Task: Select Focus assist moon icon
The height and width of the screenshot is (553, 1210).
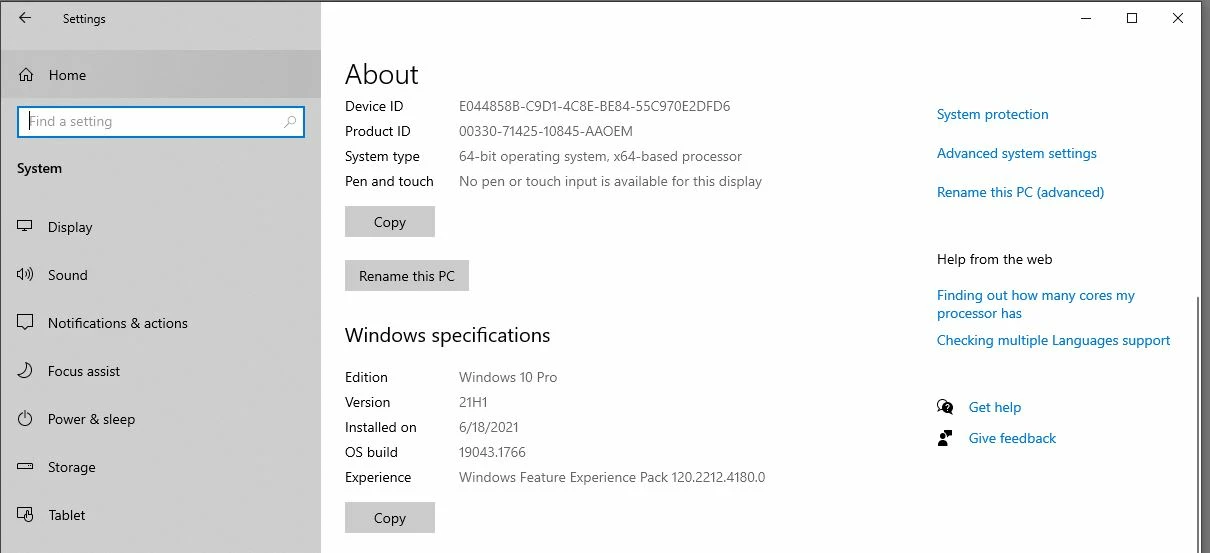Action: [26, 371]
